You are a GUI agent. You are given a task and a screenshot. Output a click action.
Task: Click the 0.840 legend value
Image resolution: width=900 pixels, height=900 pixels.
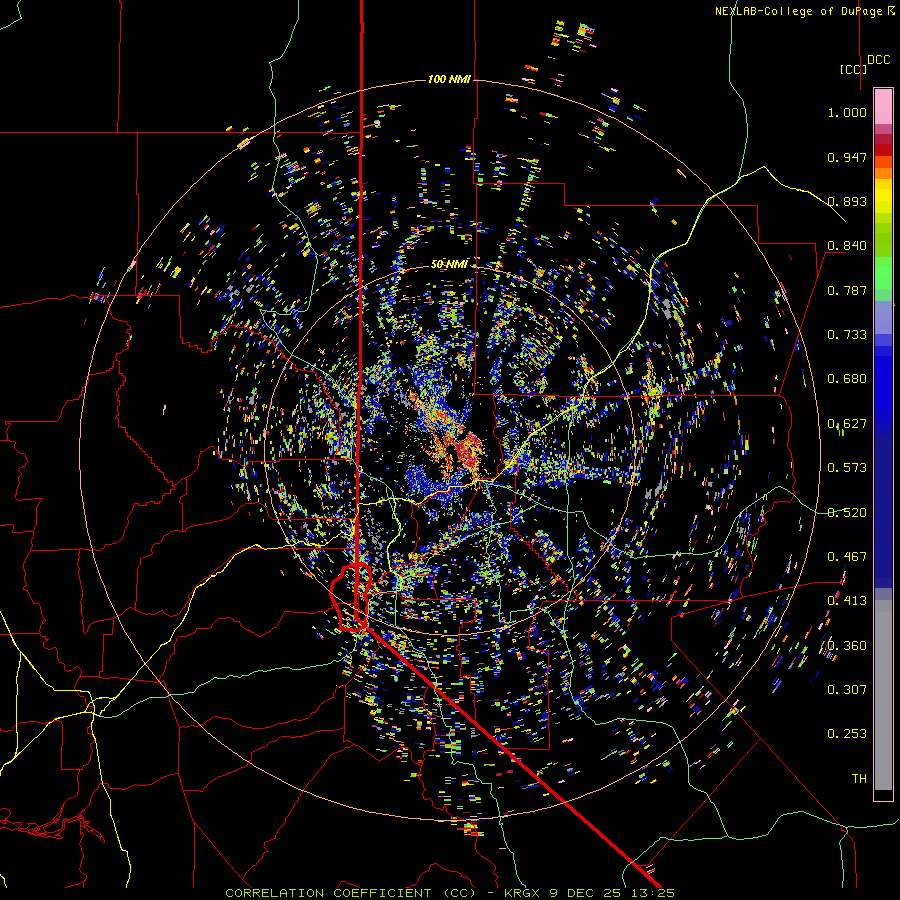tap(847, 246)
